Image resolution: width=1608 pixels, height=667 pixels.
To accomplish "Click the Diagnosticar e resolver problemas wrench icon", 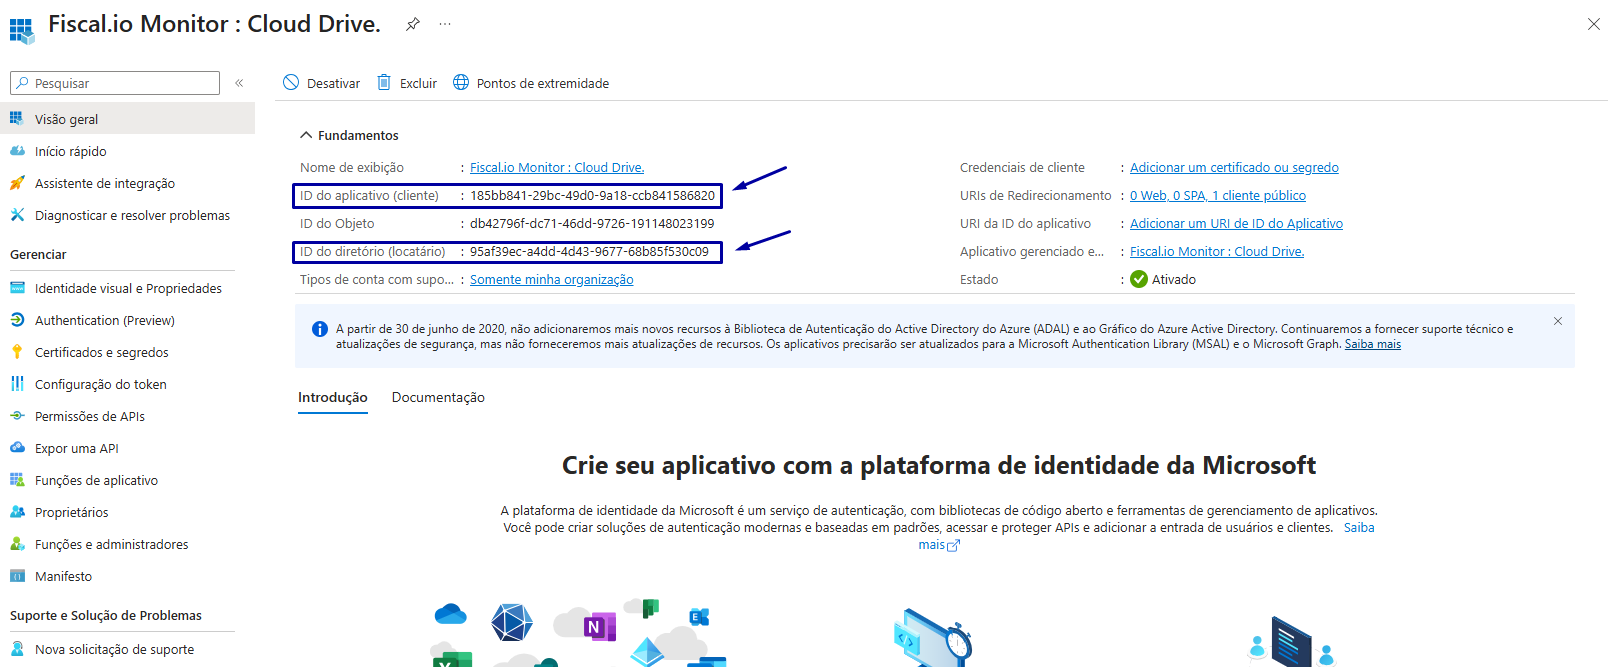I will [x=17, y=215].
